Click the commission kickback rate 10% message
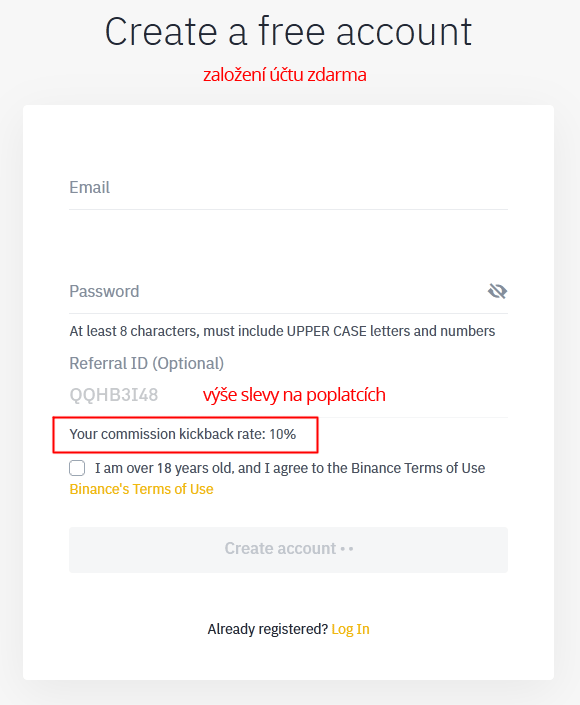580x705 pixels. click(x=183, y=434)
